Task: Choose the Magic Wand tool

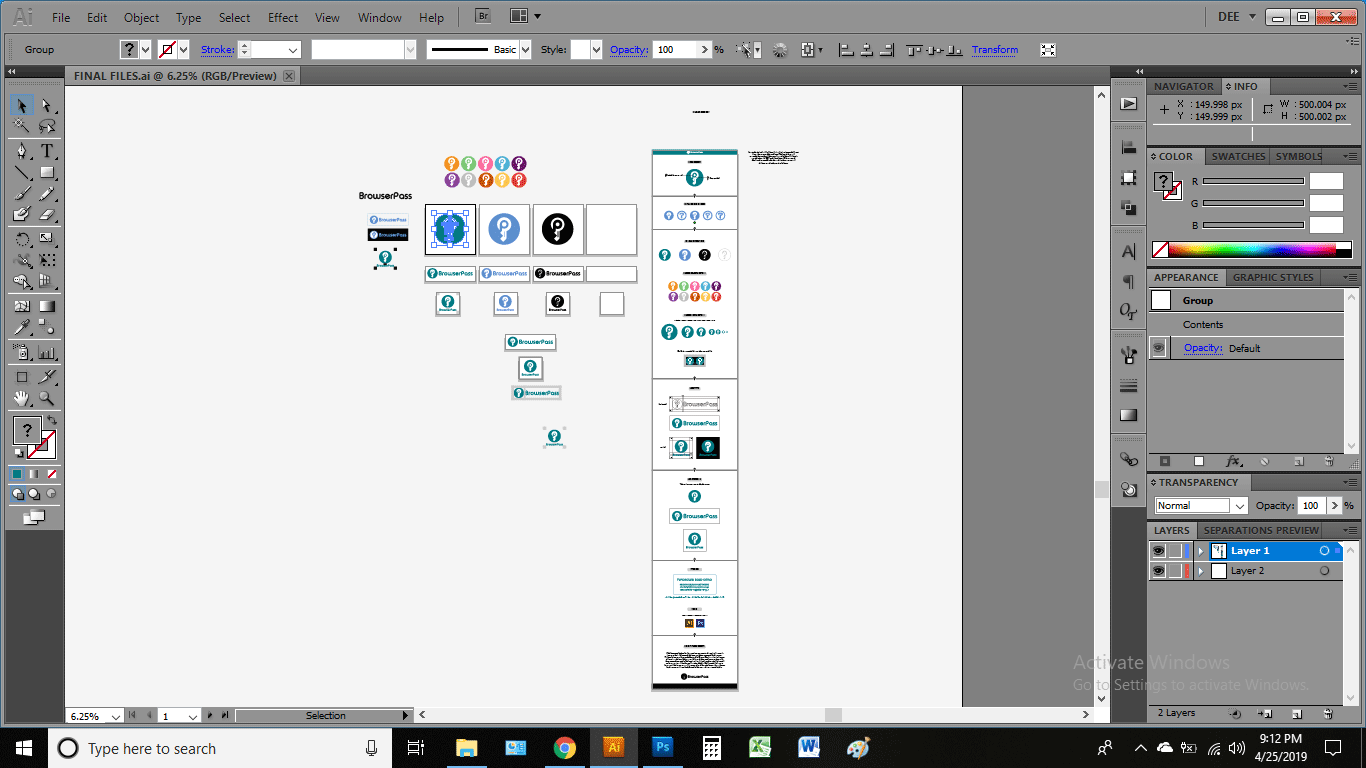Action: 21,127
